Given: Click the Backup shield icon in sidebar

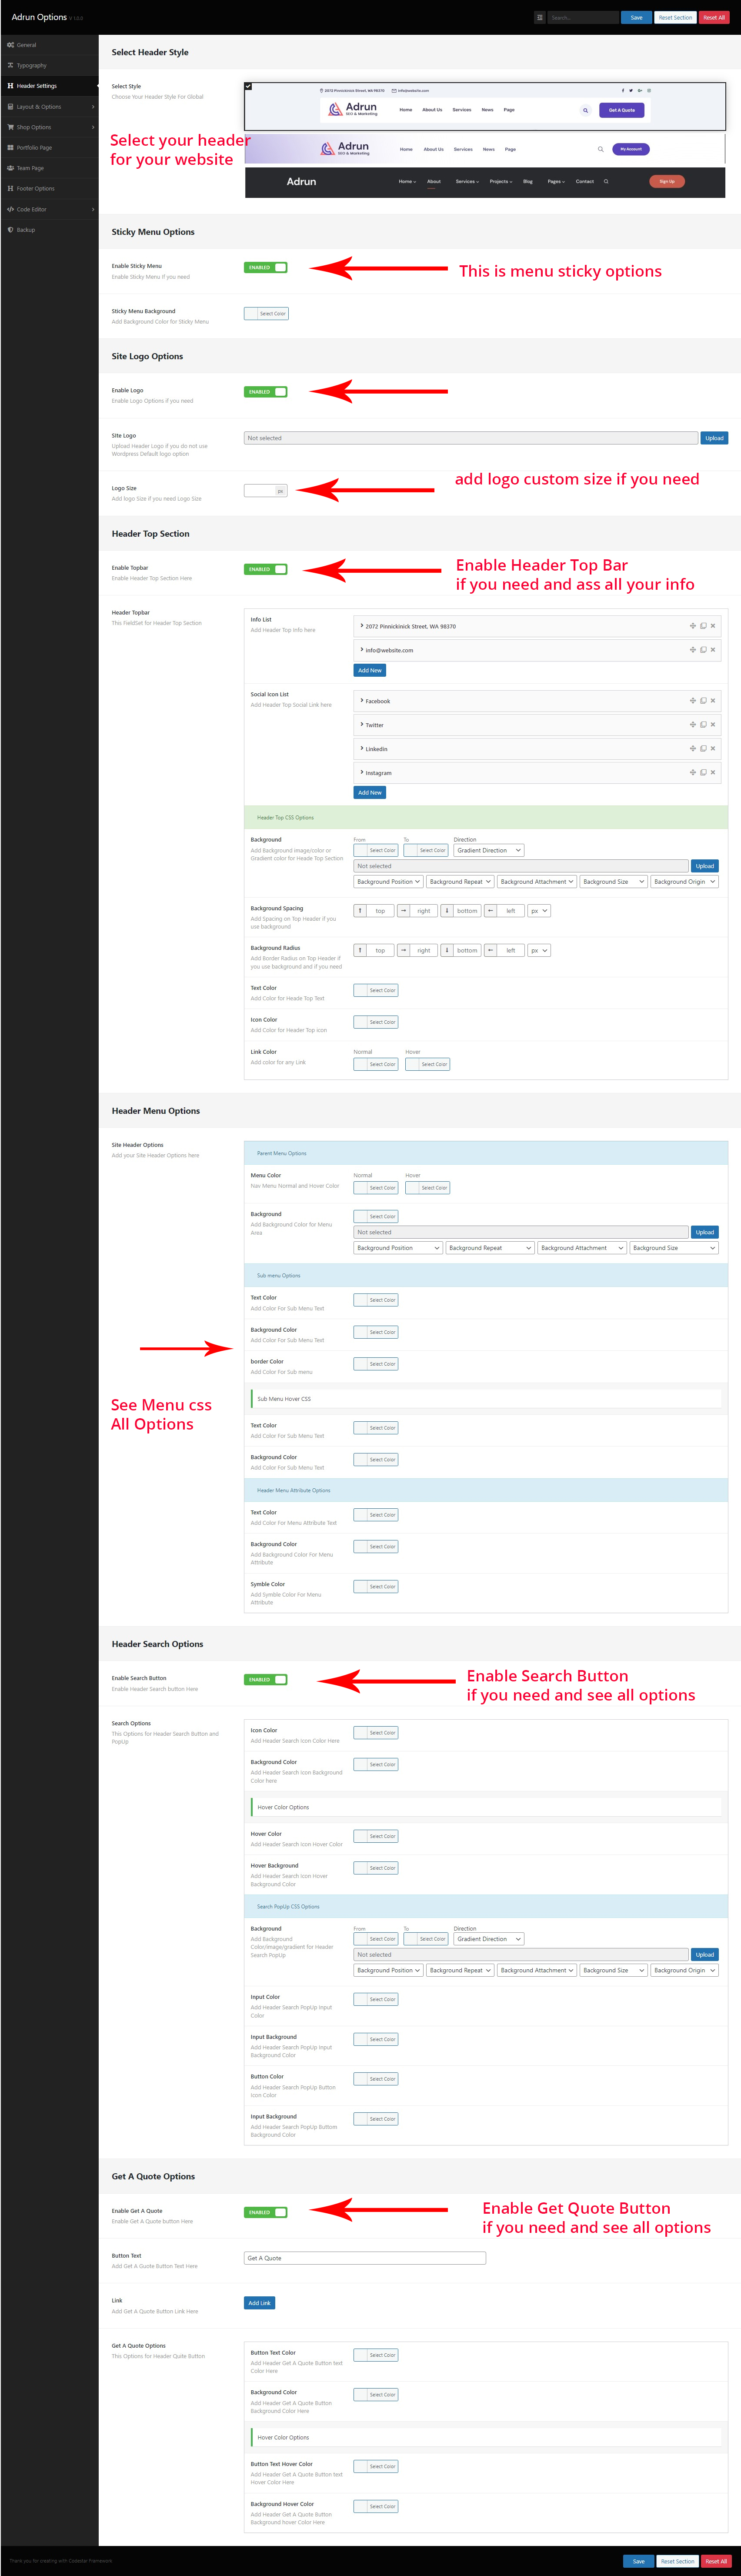Looking at the screenshot, I should coord(10,230).
